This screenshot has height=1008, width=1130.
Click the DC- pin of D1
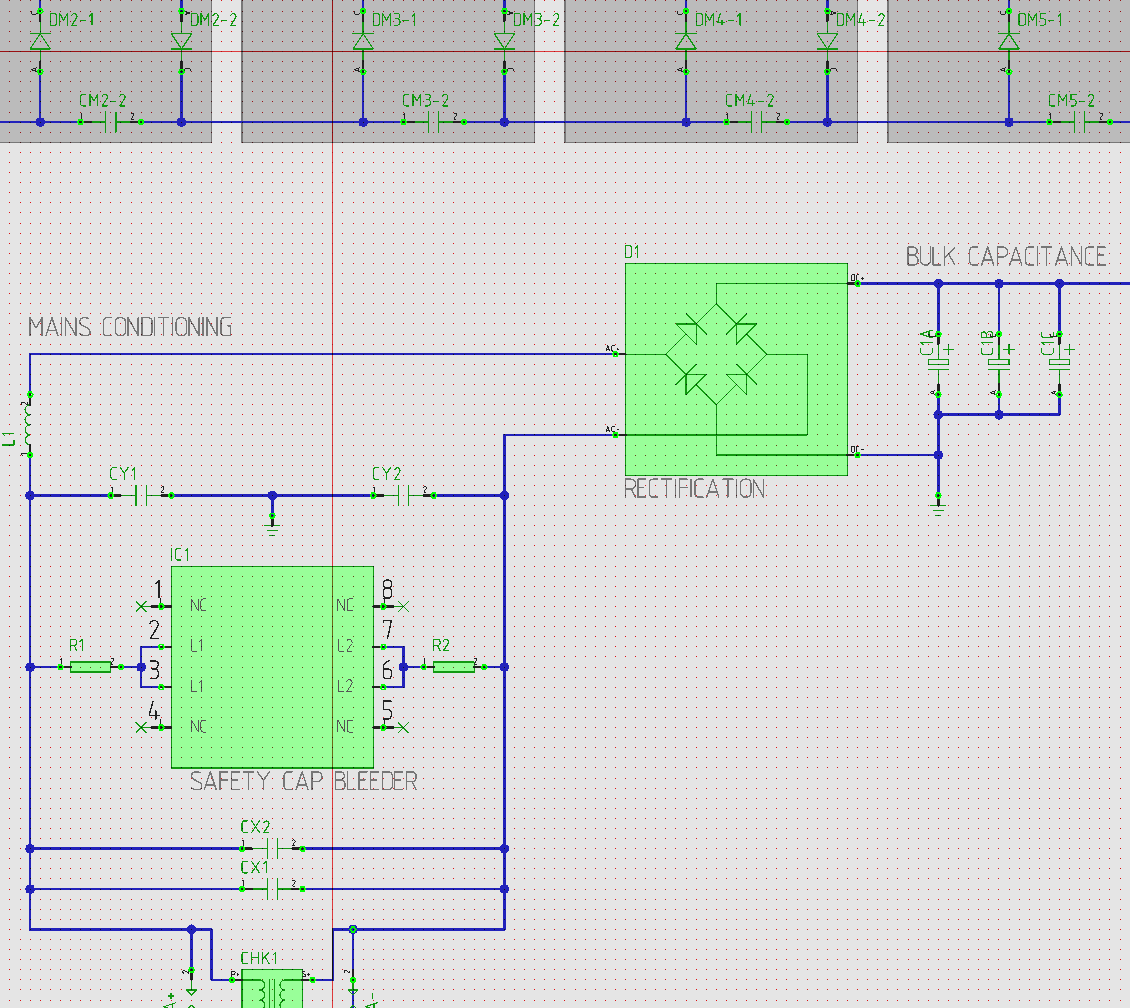click(857, 455)
